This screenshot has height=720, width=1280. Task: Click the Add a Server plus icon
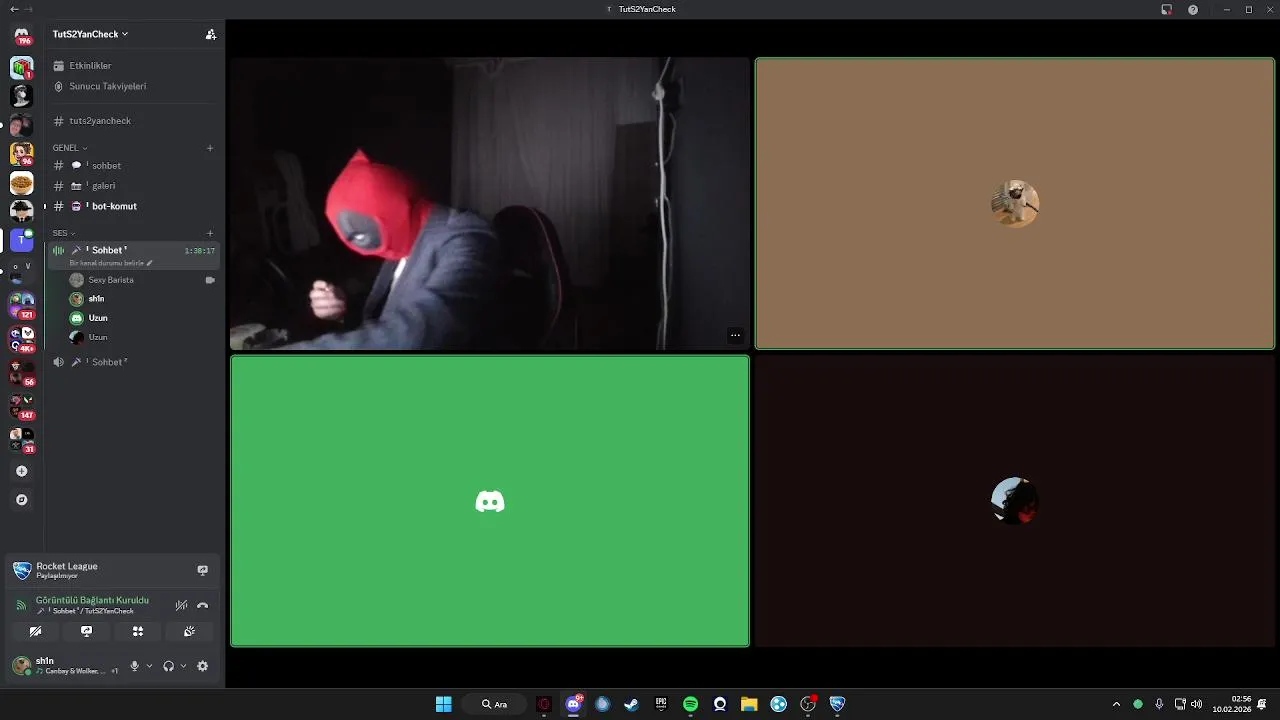coord(21,471)
